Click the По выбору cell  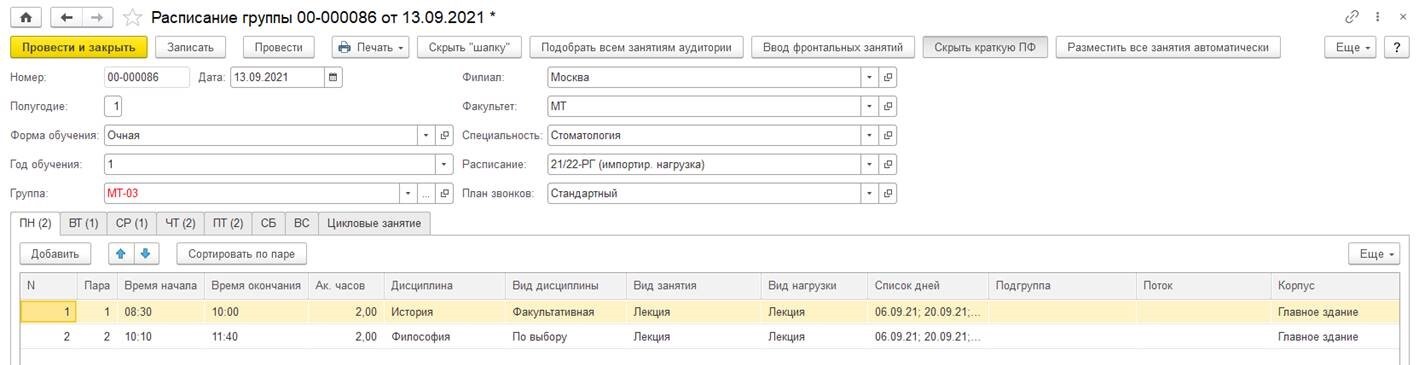click(565, 337)
